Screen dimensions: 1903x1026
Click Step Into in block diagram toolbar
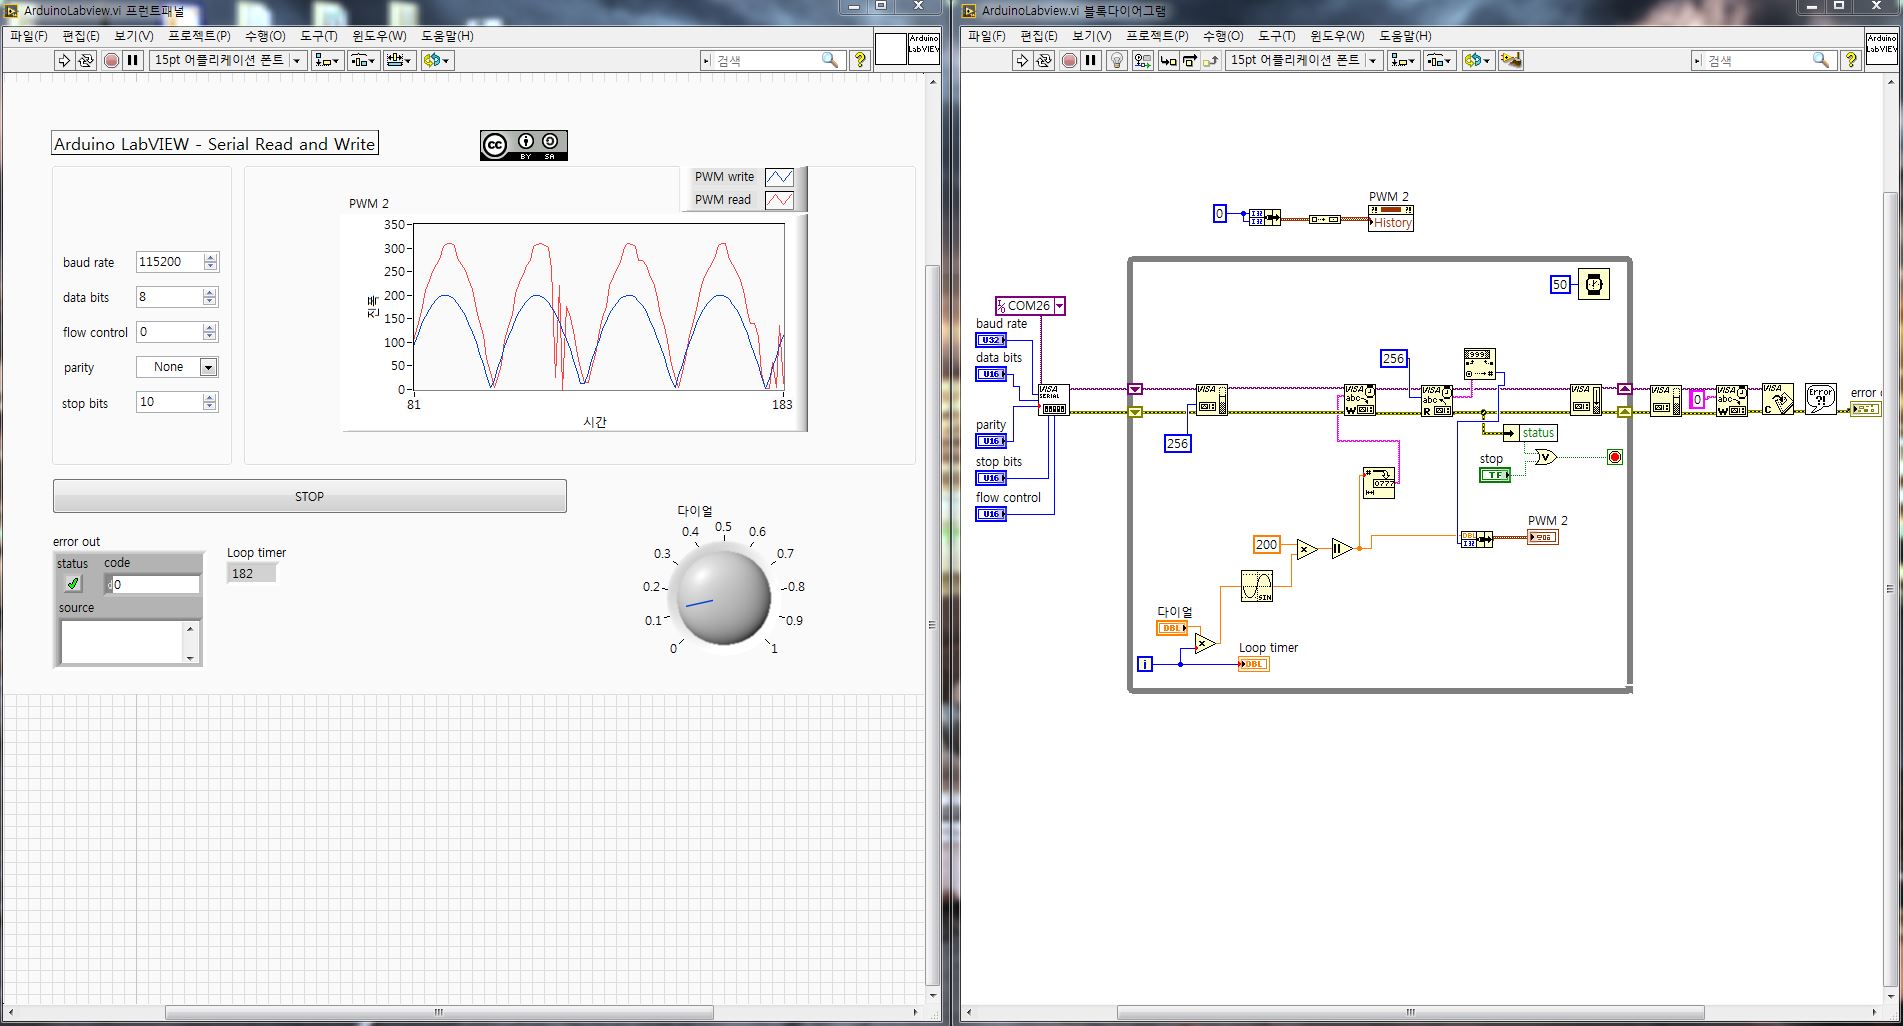tap(1167, 60)
